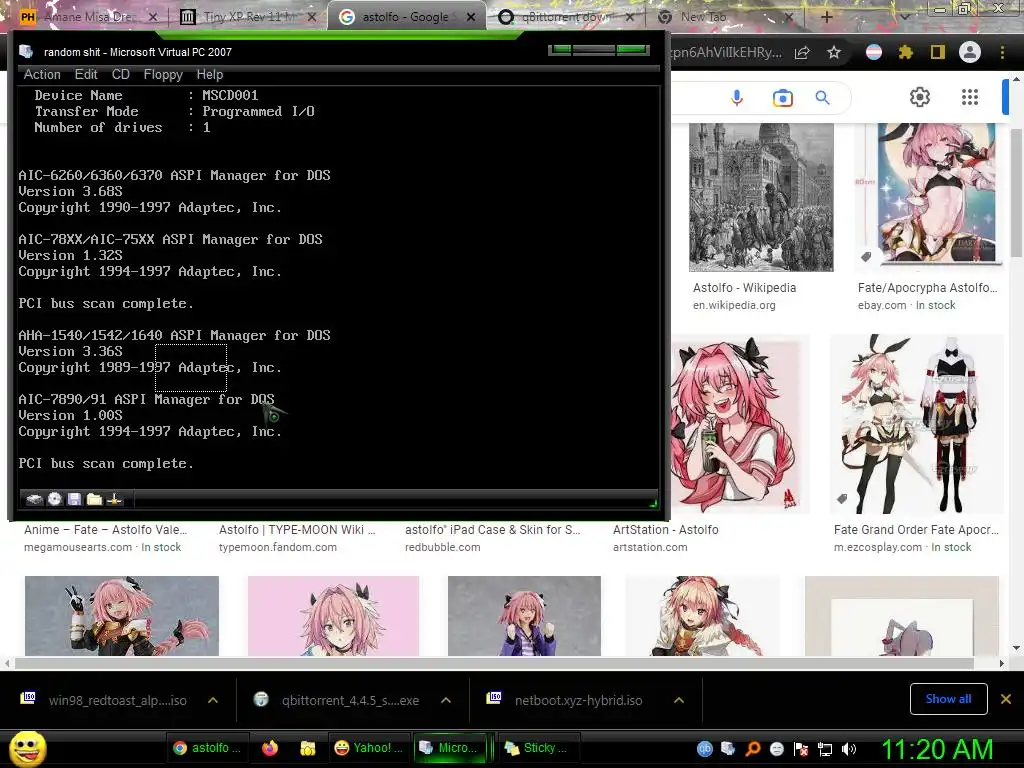
Task: Toggle Chrome side panel icon
Action: coord(938,52)
